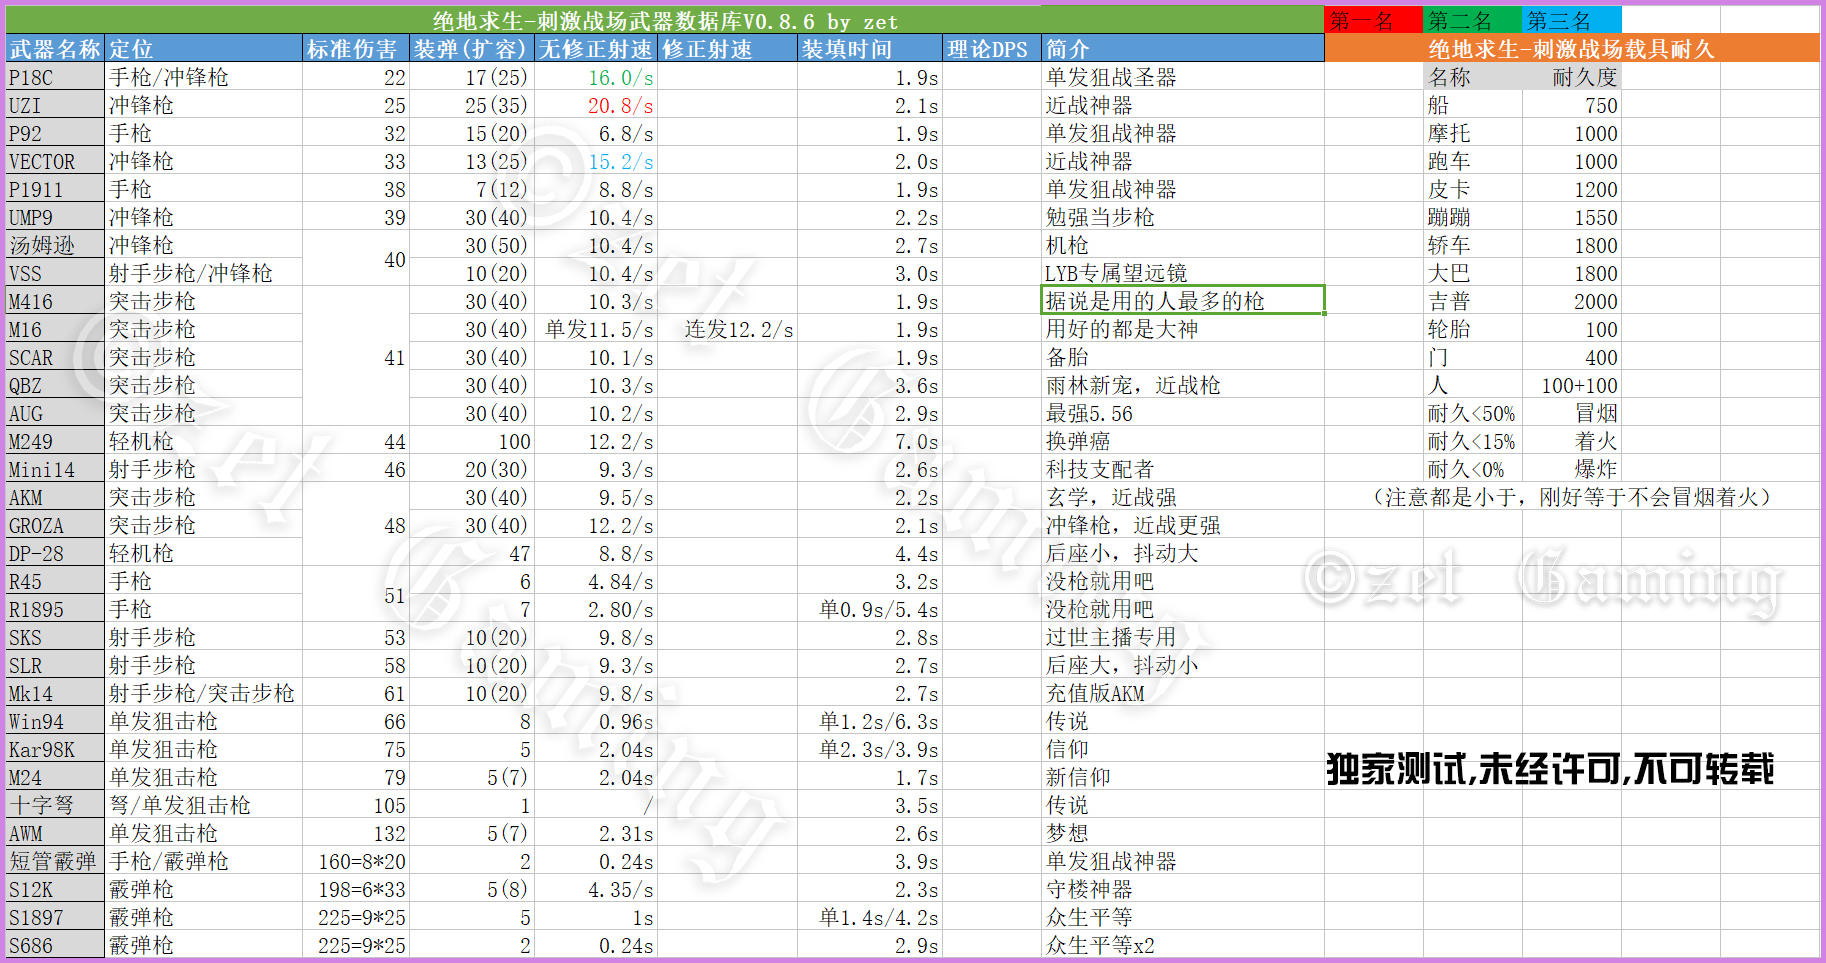Click the 耐久<50% condition cell

1472,413
